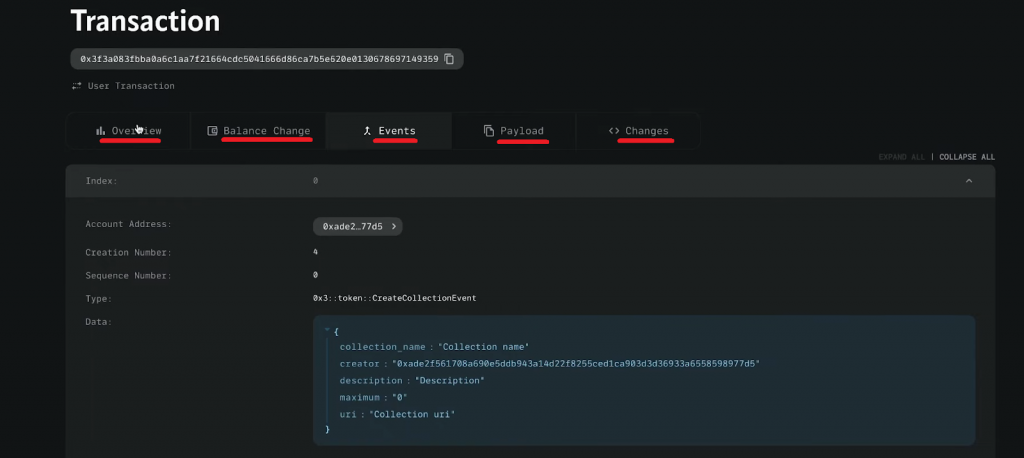The height and width of the screenshot is (458, 1024).
Task: Click the wallet icon on Balance Change
Action: [212, 131]
